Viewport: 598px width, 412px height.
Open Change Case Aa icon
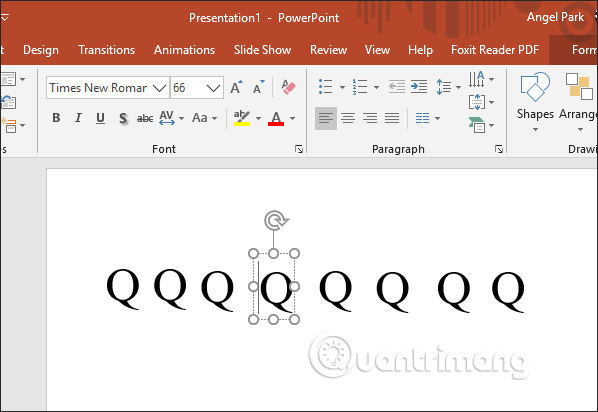point(200,118)
